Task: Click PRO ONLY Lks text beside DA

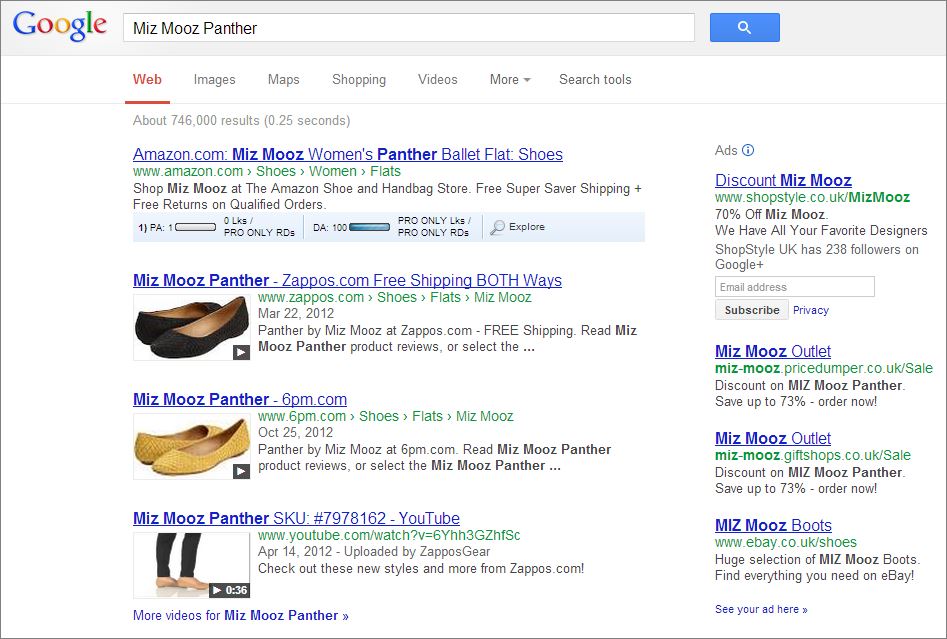Action: pos(434,221)
